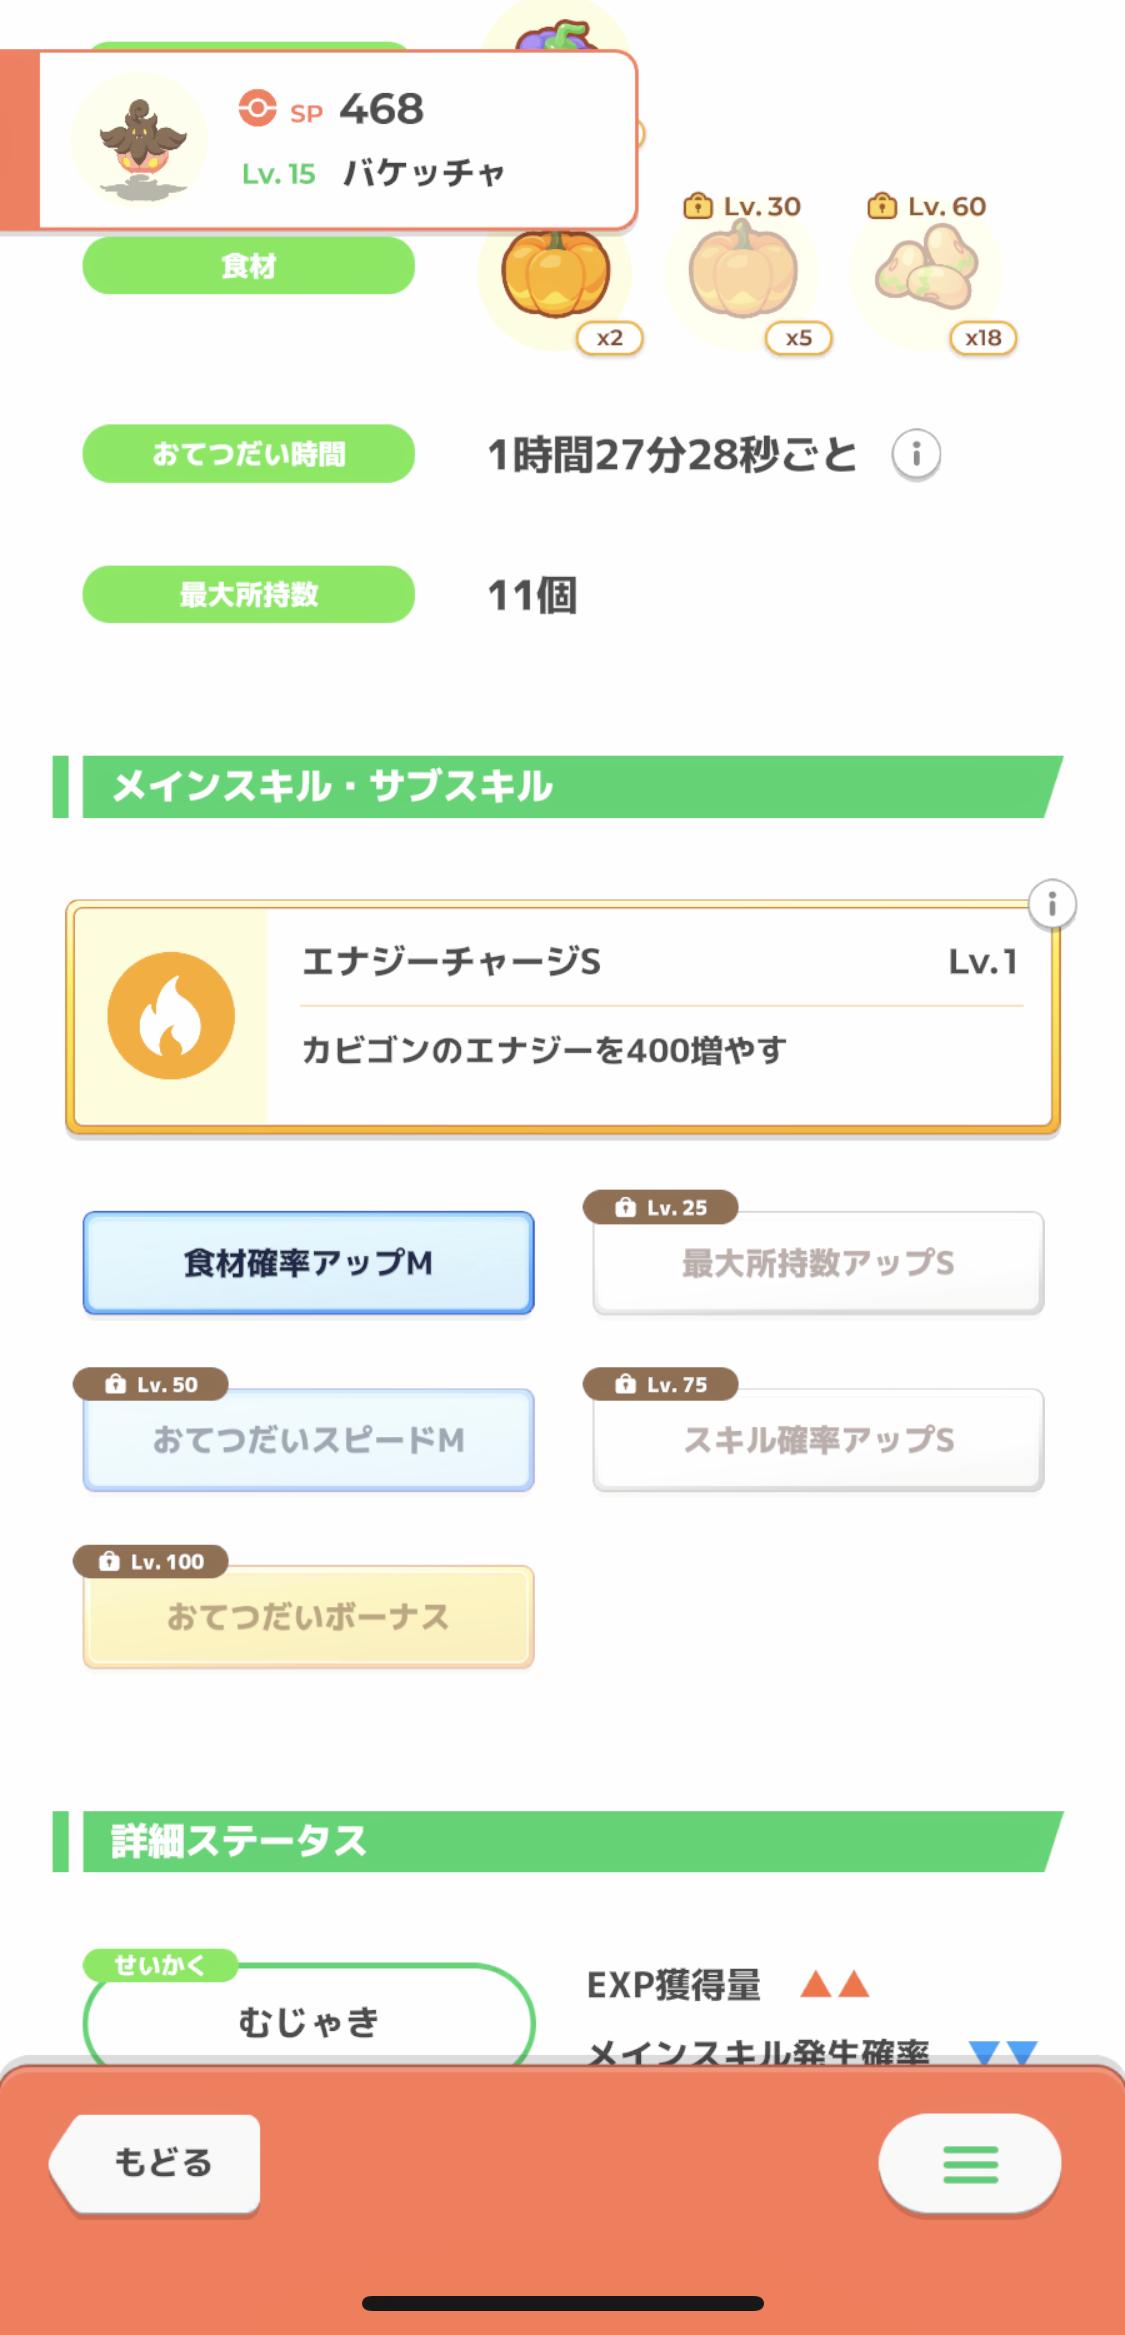This screenshot has height=2335, width=1125.
Task: Select locked 最大所持数アップS sub skill
Action: [x=818, y=1263]
